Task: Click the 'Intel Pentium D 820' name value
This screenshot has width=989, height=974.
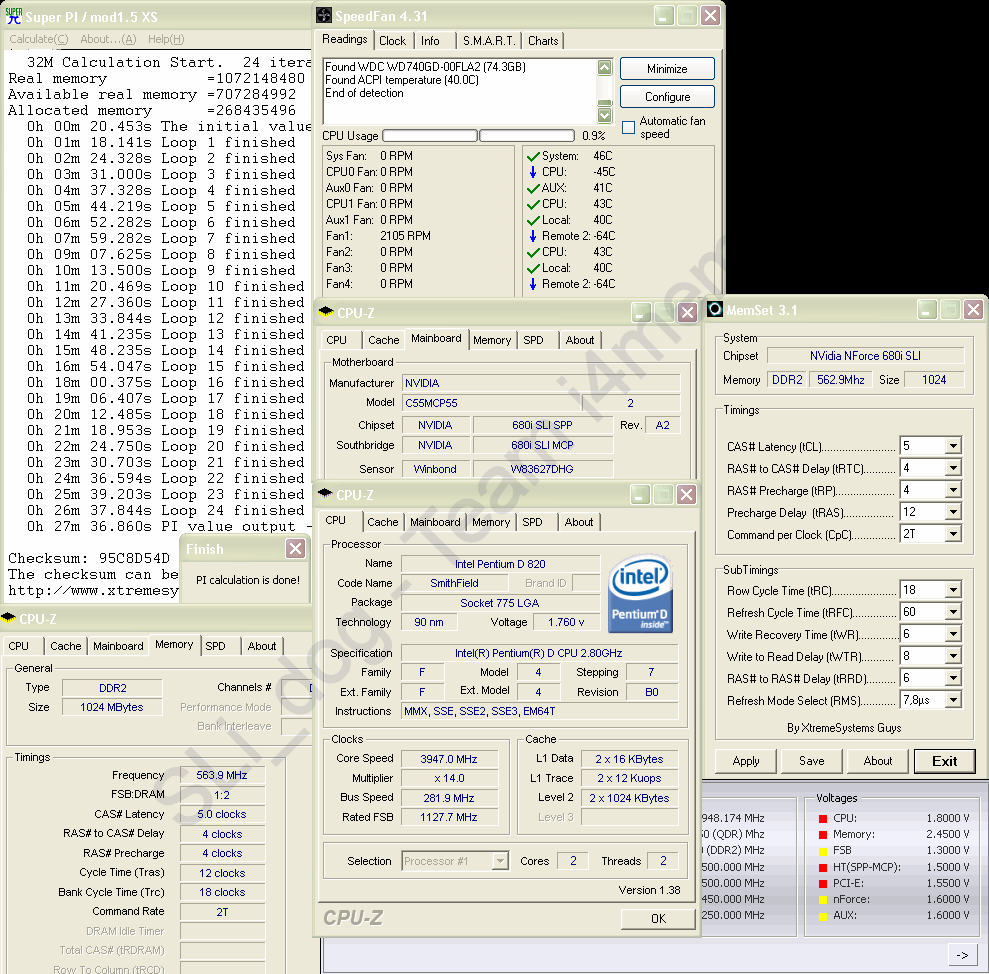Action: (x=500, y=564)
